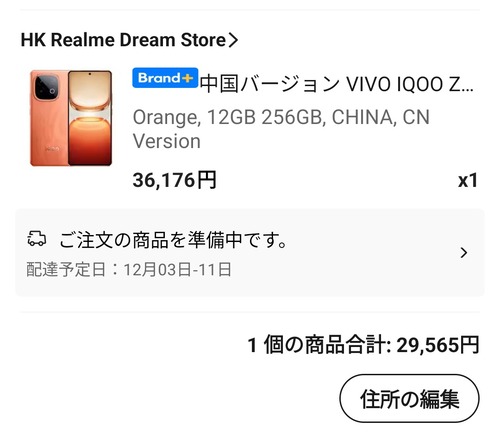Screen dimensions: 500x434
Task: Expand shipping details with the right chevron
Action: coord(464,253)
